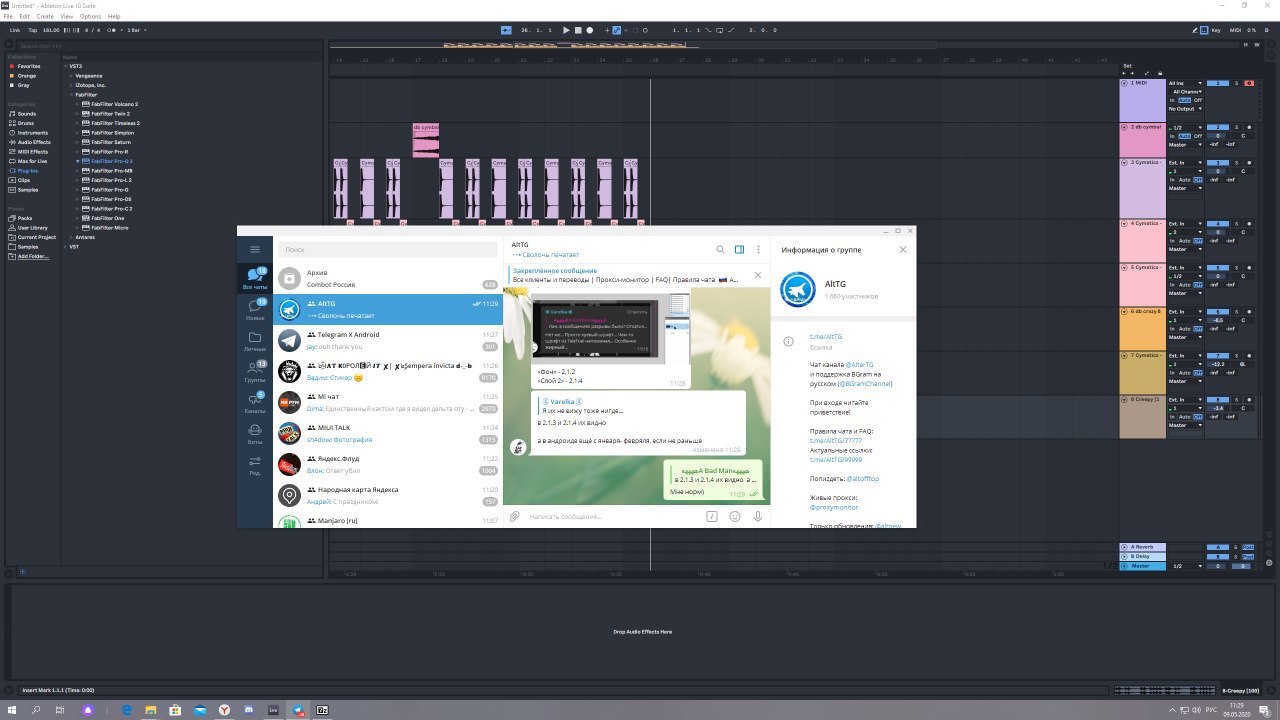Open Ableton's Create menu

pyautogui.click(x=45, y=16)
